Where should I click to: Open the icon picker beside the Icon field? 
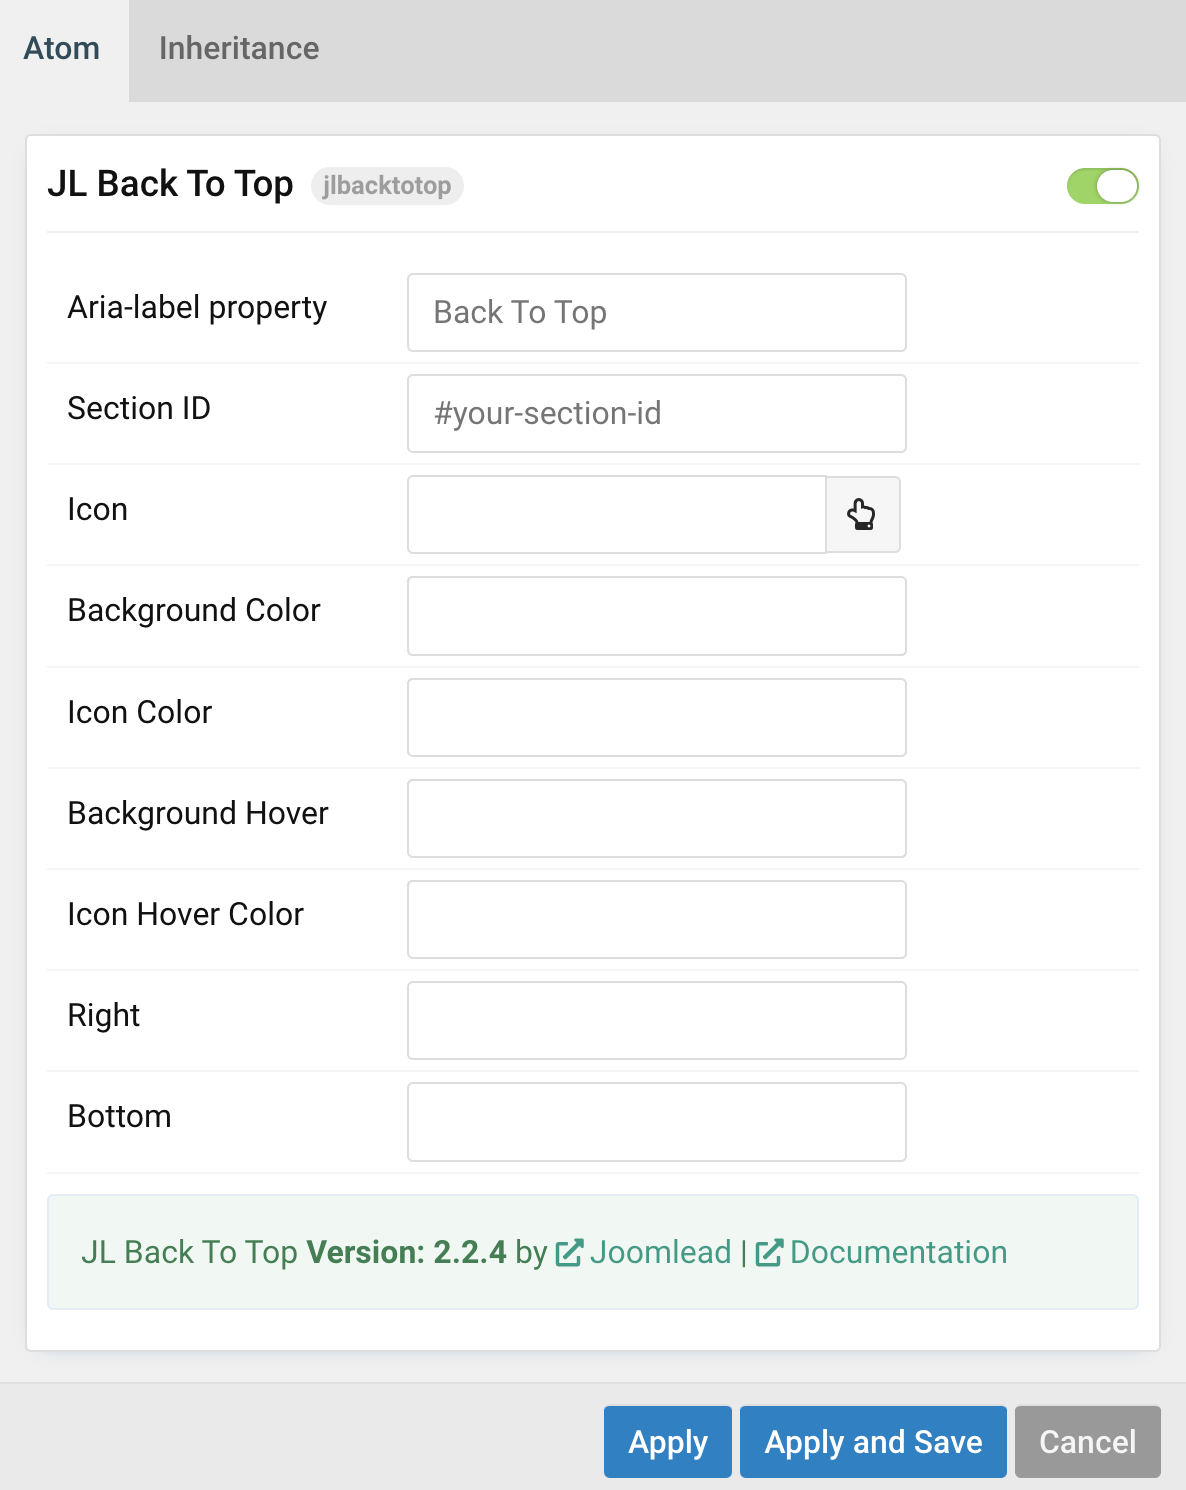(x=862, y=514)
